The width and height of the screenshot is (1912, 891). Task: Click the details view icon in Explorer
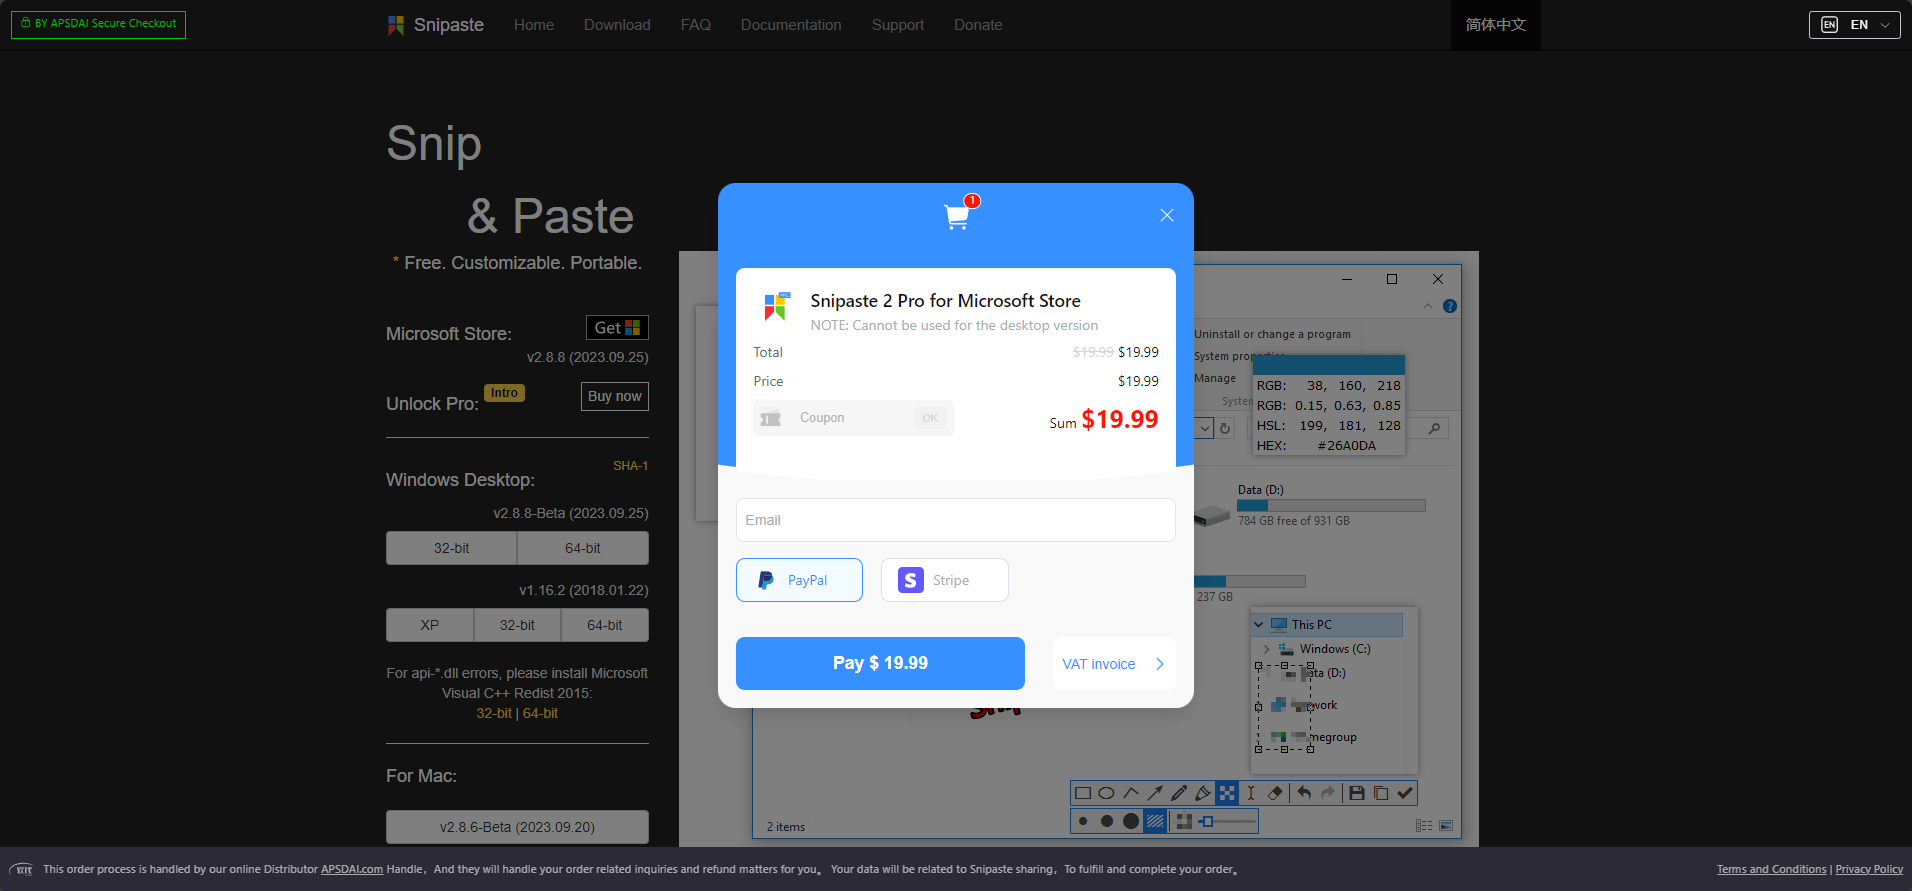pos(1424,825)
